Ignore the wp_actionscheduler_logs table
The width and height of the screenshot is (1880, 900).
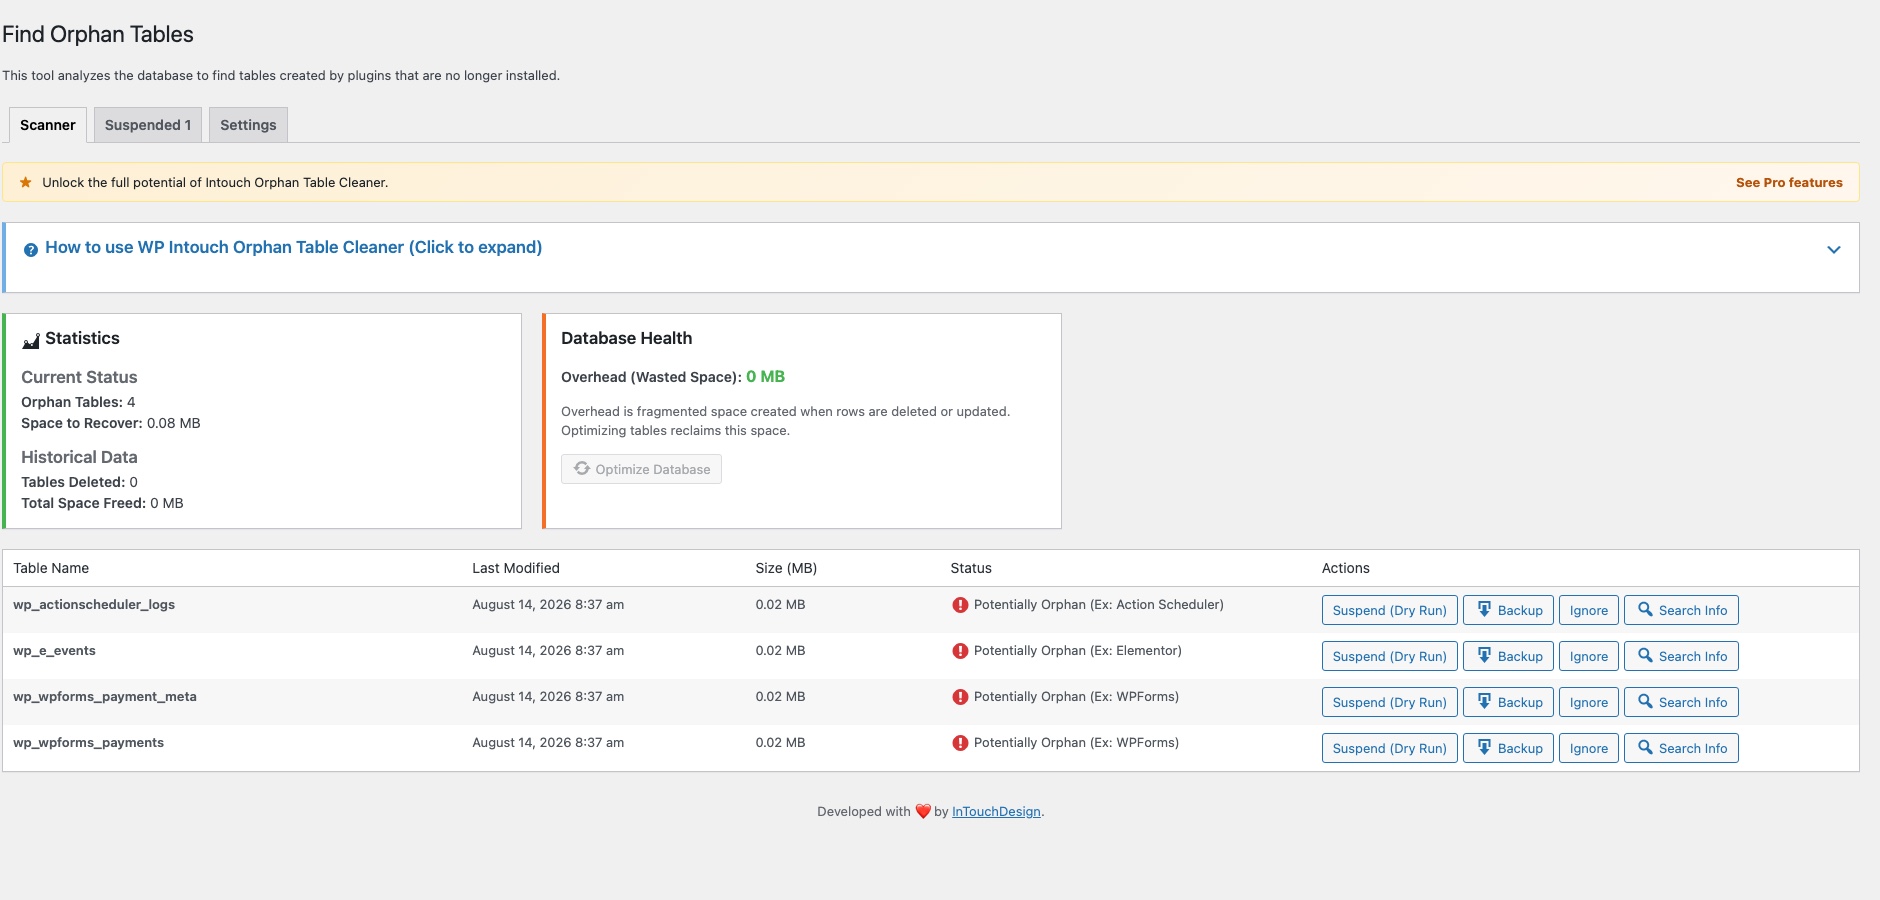(1589, 610)
